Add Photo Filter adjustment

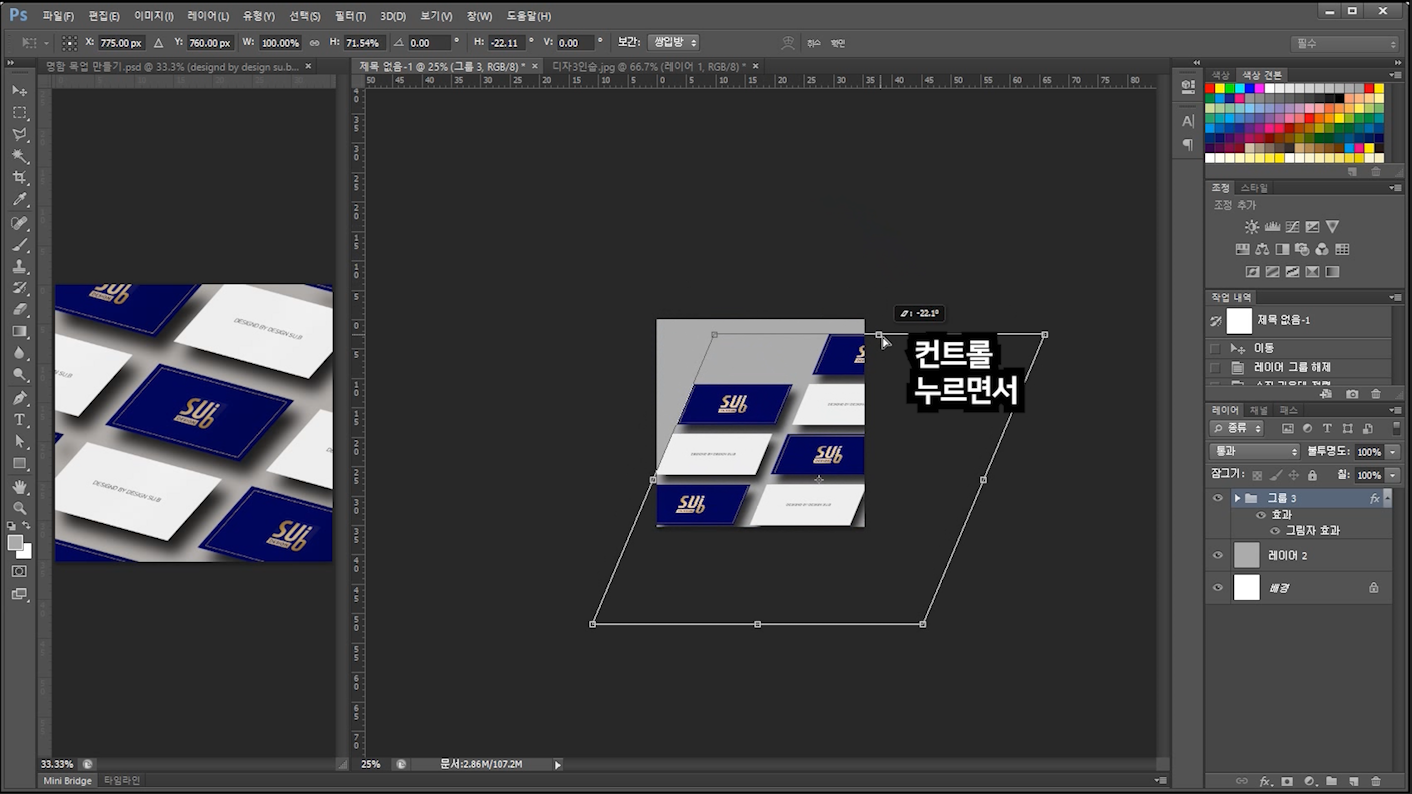tap(1302, 249)
